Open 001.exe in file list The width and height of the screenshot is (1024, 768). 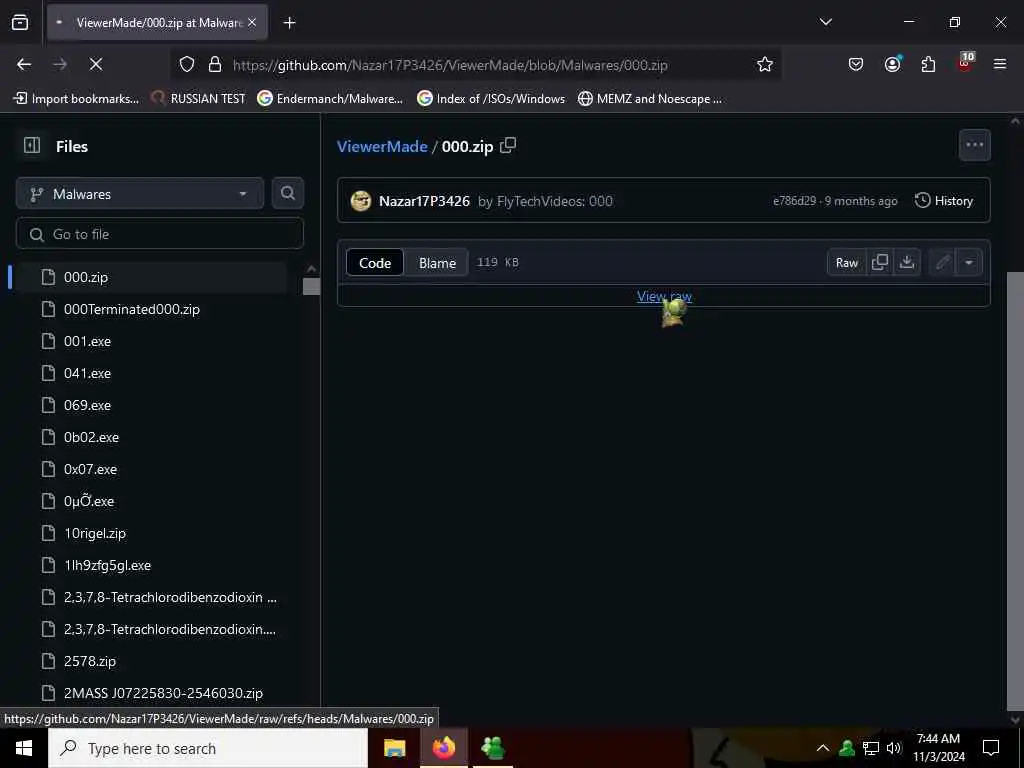[87, 341]
